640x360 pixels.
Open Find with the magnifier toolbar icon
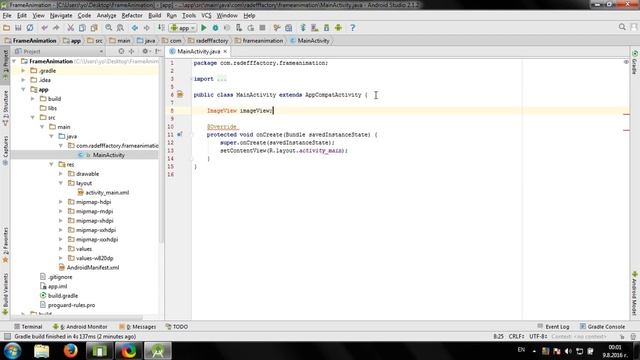[x=109, y=28]
